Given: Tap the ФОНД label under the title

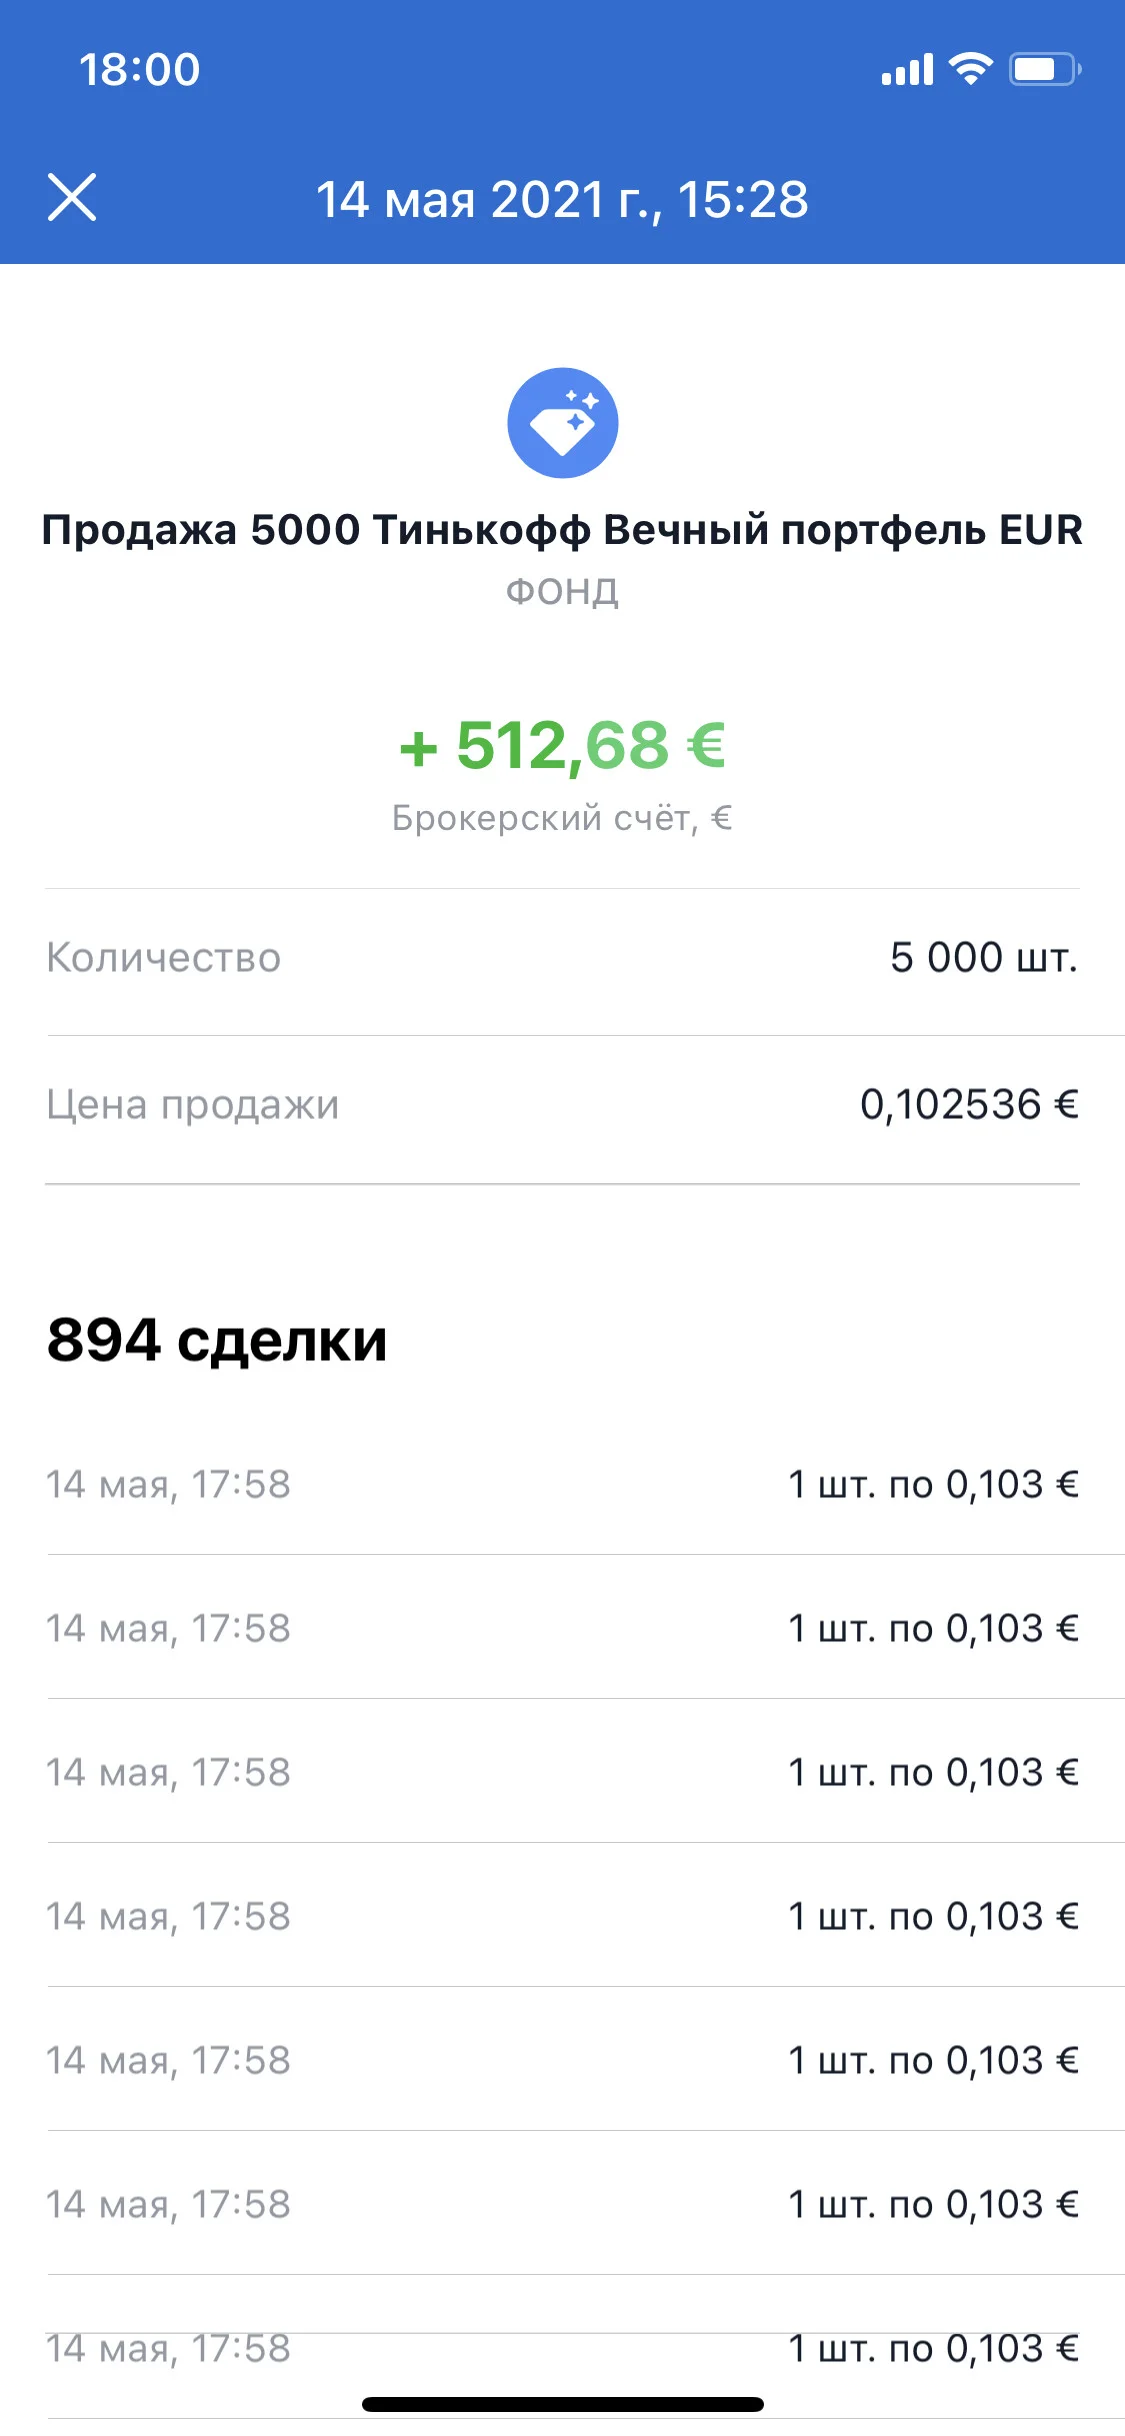Looking at the screenshot, I should point(562,592).
